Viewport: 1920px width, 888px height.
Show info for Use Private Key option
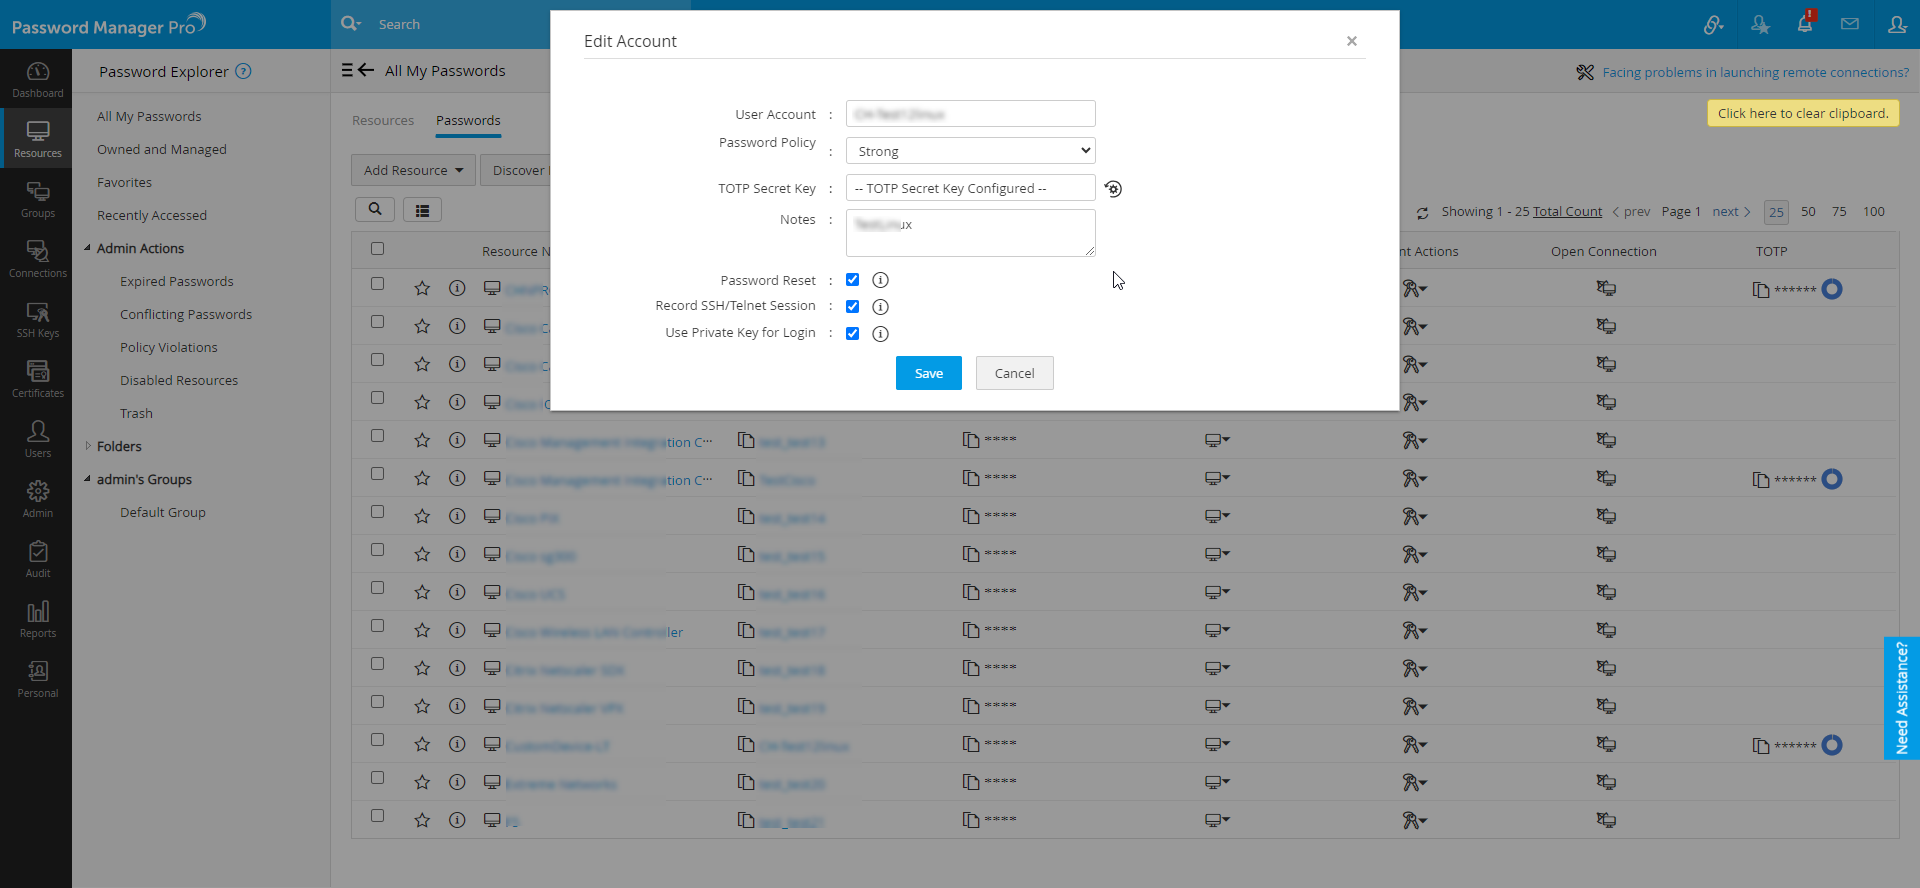(880, 334)
